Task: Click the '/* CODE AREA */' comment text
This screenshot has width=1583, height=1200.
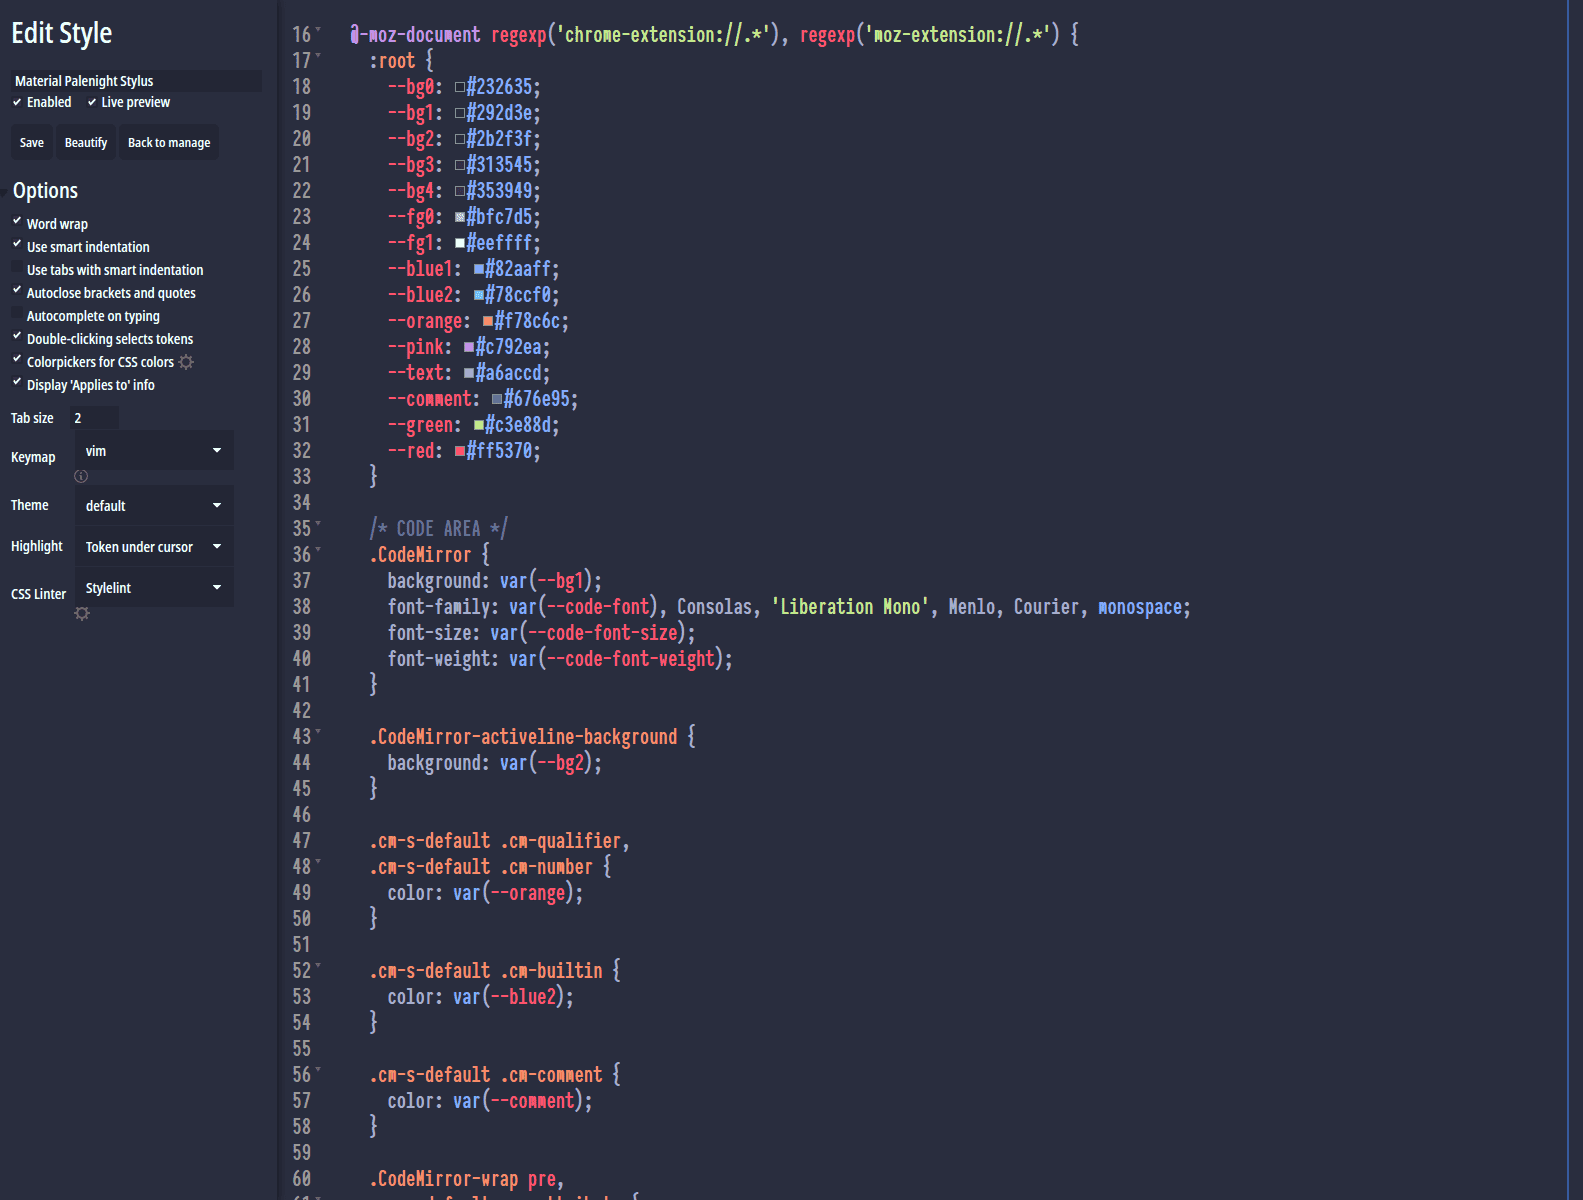Action: (439, 528)
